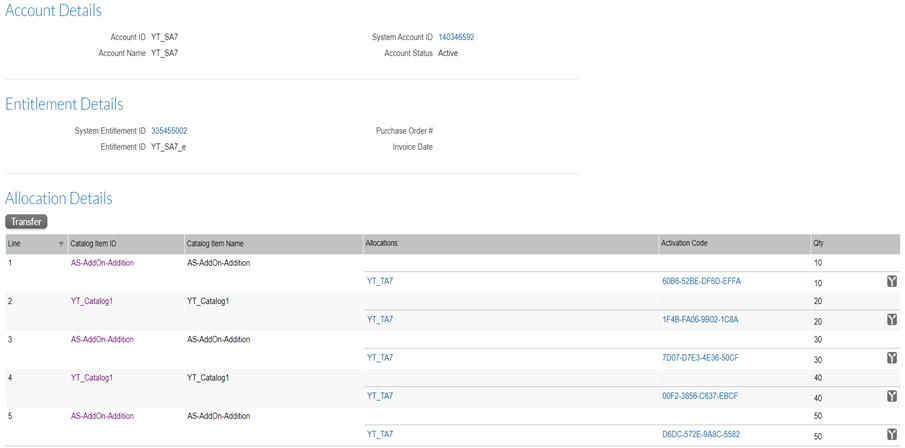Open the Line column filter arrow
Screen dimensions: 905x448
(61, 244)
